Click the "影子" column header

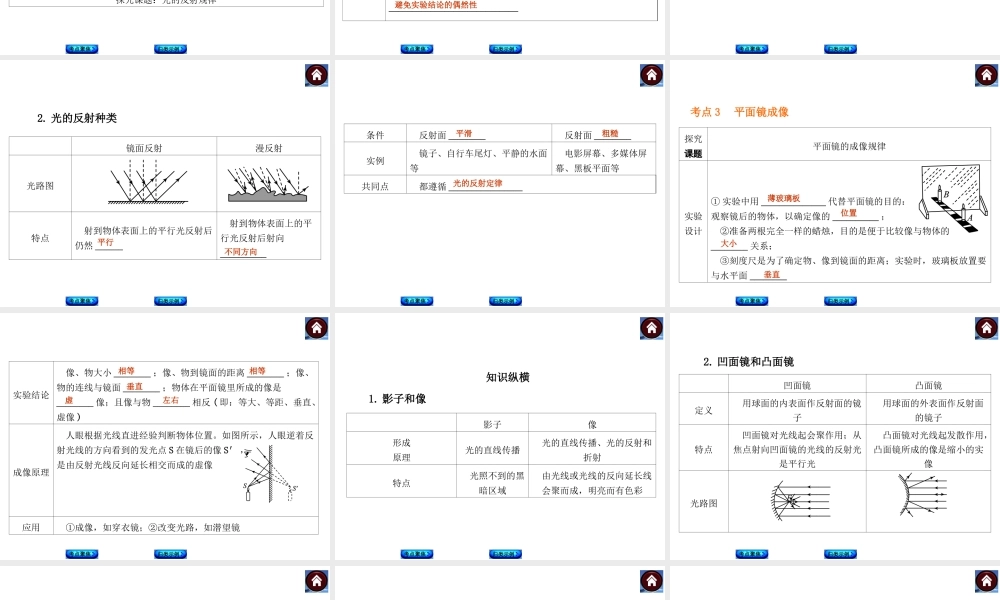click(492, 424)
